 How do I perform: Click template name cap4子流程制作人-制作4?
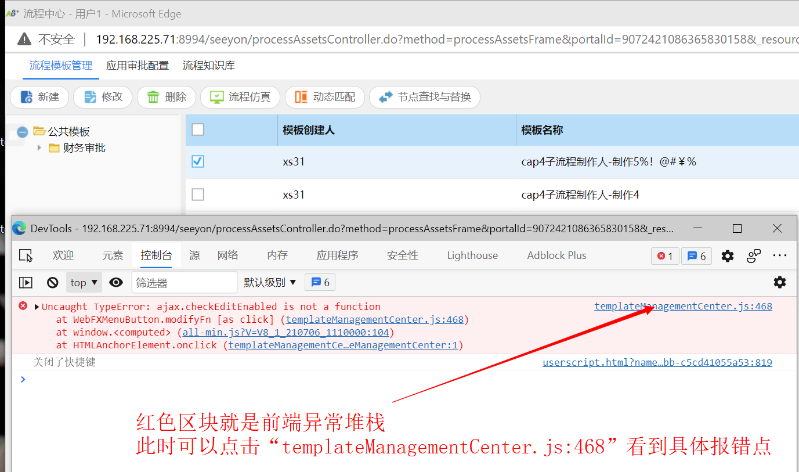point(580,195)
